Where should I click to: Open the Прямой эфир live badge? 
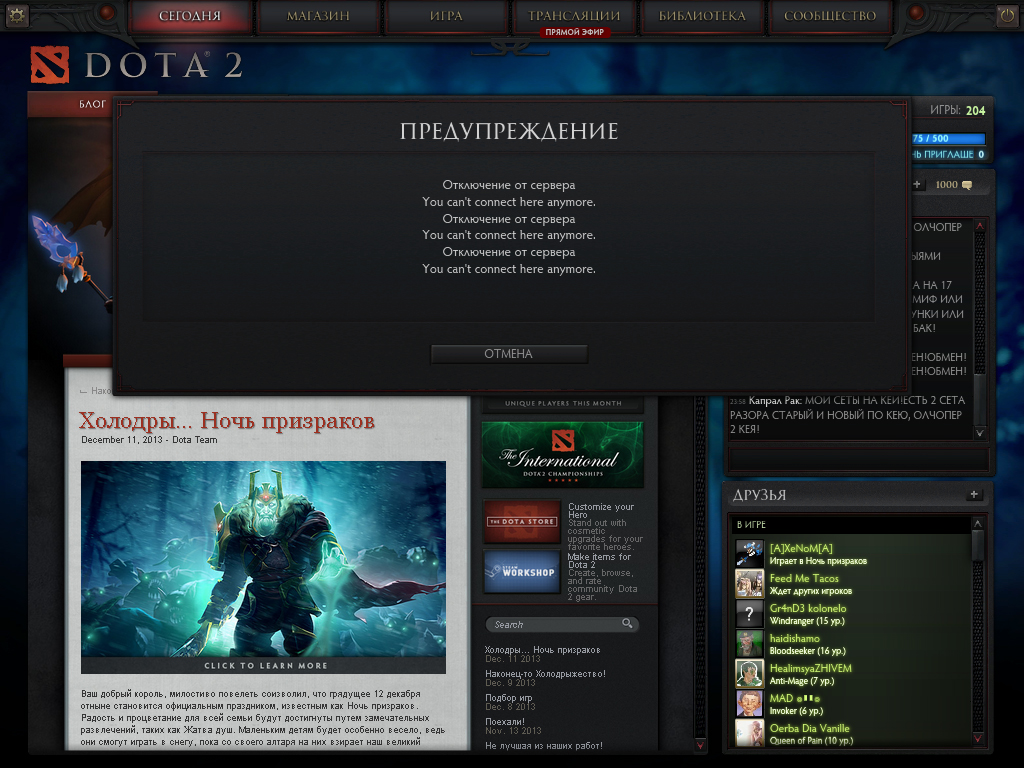(575, 32)
